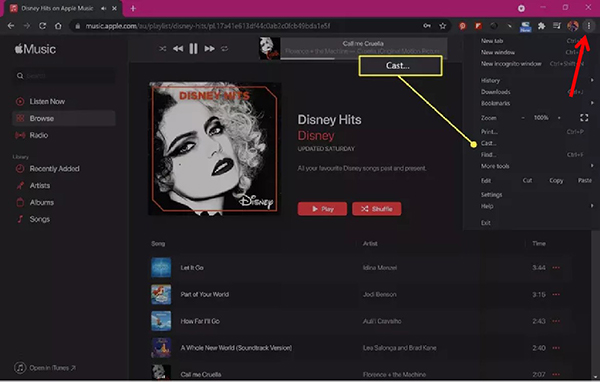This screenshot has height=382, width=600.
Task: Open a new browser tab
Action: click(133, 8)
